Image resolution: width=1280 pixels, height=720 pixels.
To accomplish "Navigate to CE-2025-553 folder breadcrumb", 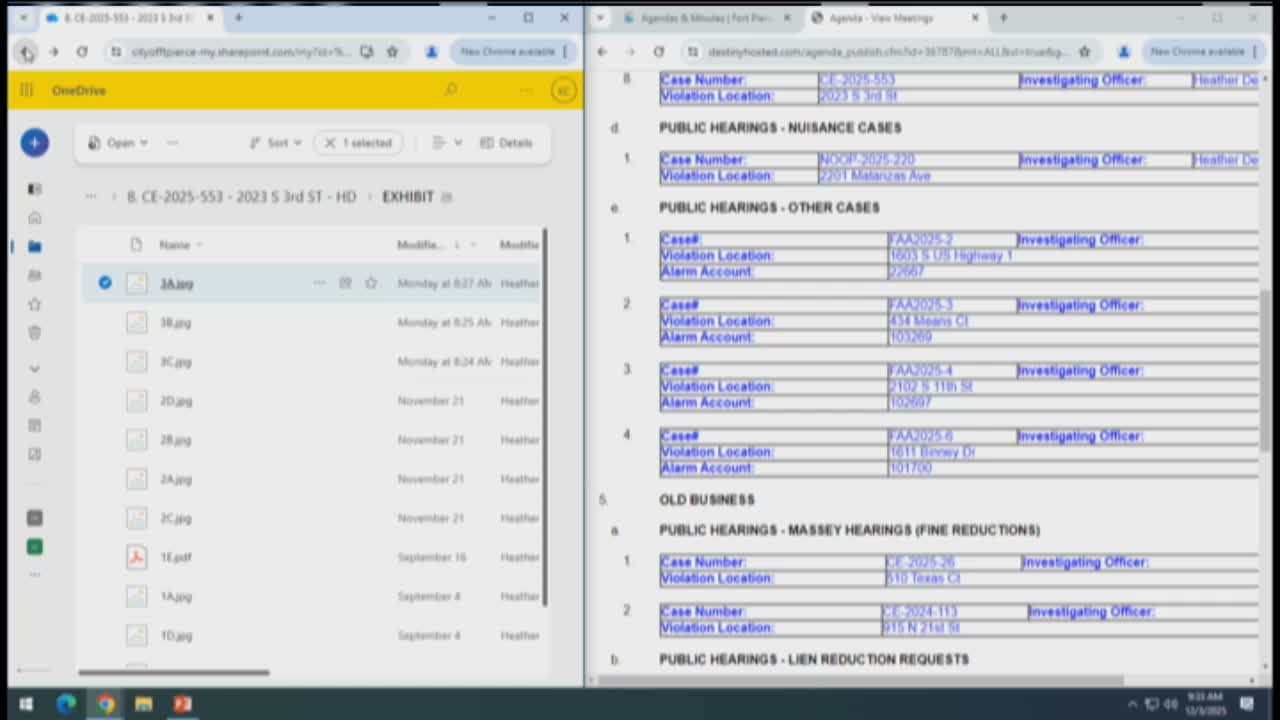I will click(241, 197).
